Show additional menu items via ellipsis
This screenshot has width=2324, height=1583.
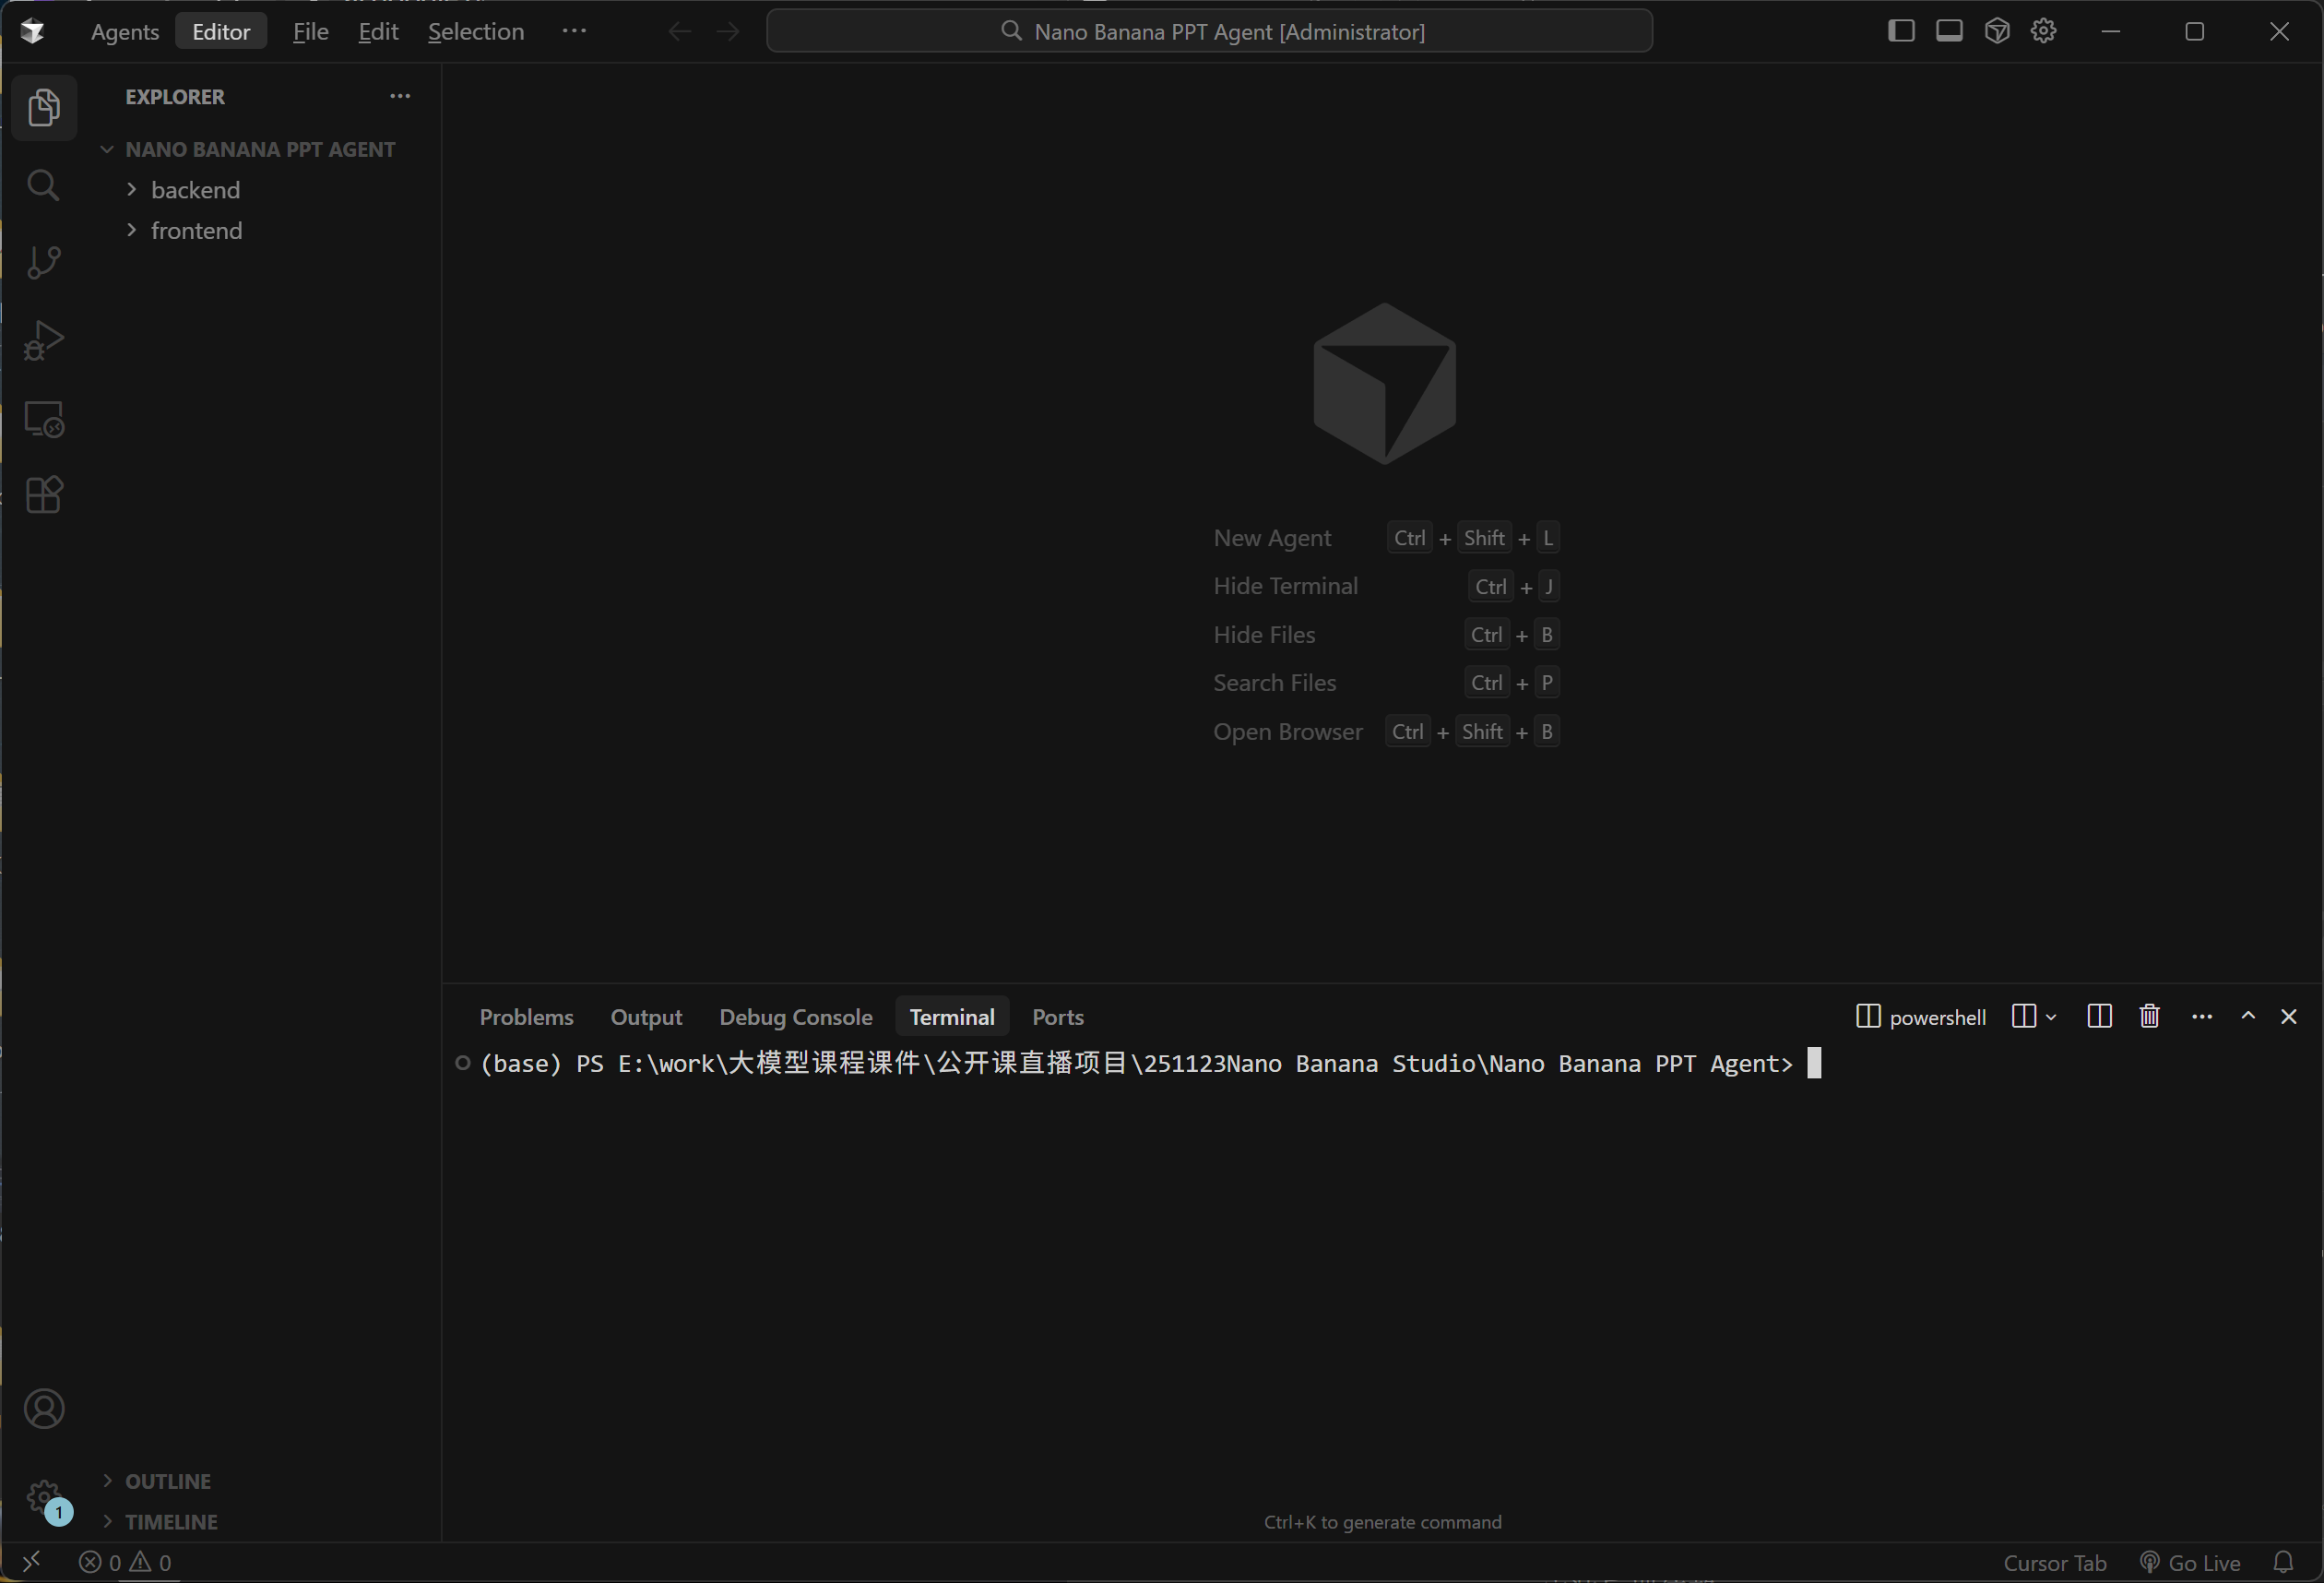[x=574, y=31]
